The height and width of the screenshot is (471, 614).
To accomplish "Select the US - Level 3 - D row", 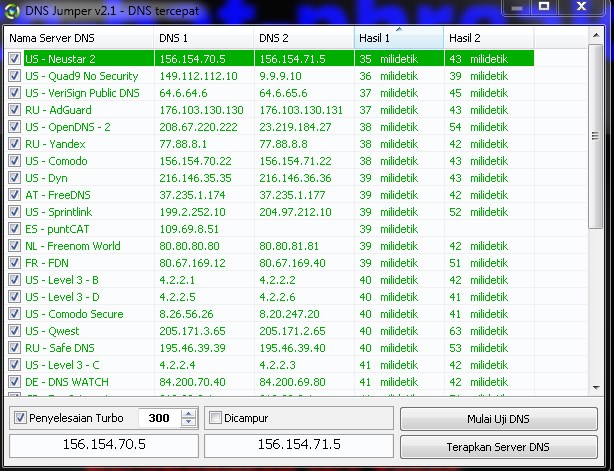I will 269,297.
